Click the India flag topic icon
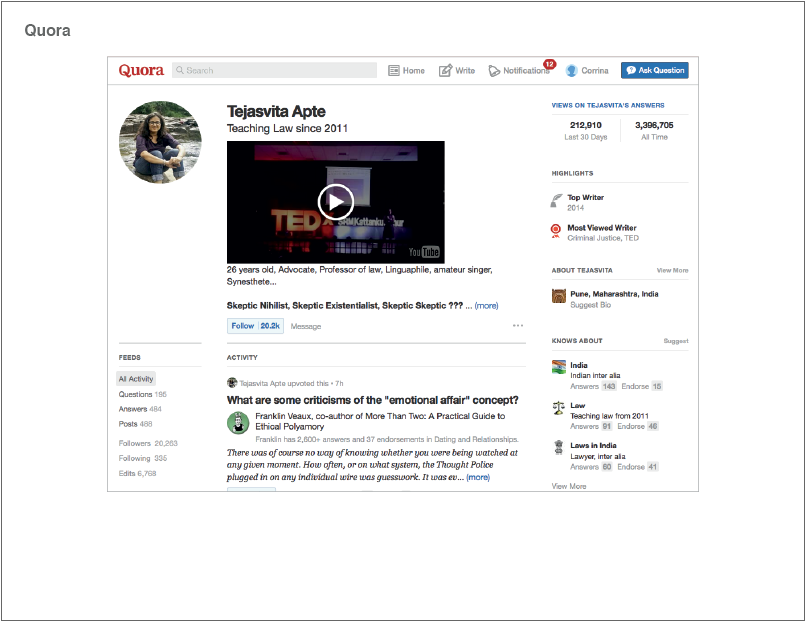The height and width of the screenshot is (622, 806). click(559, 367)
